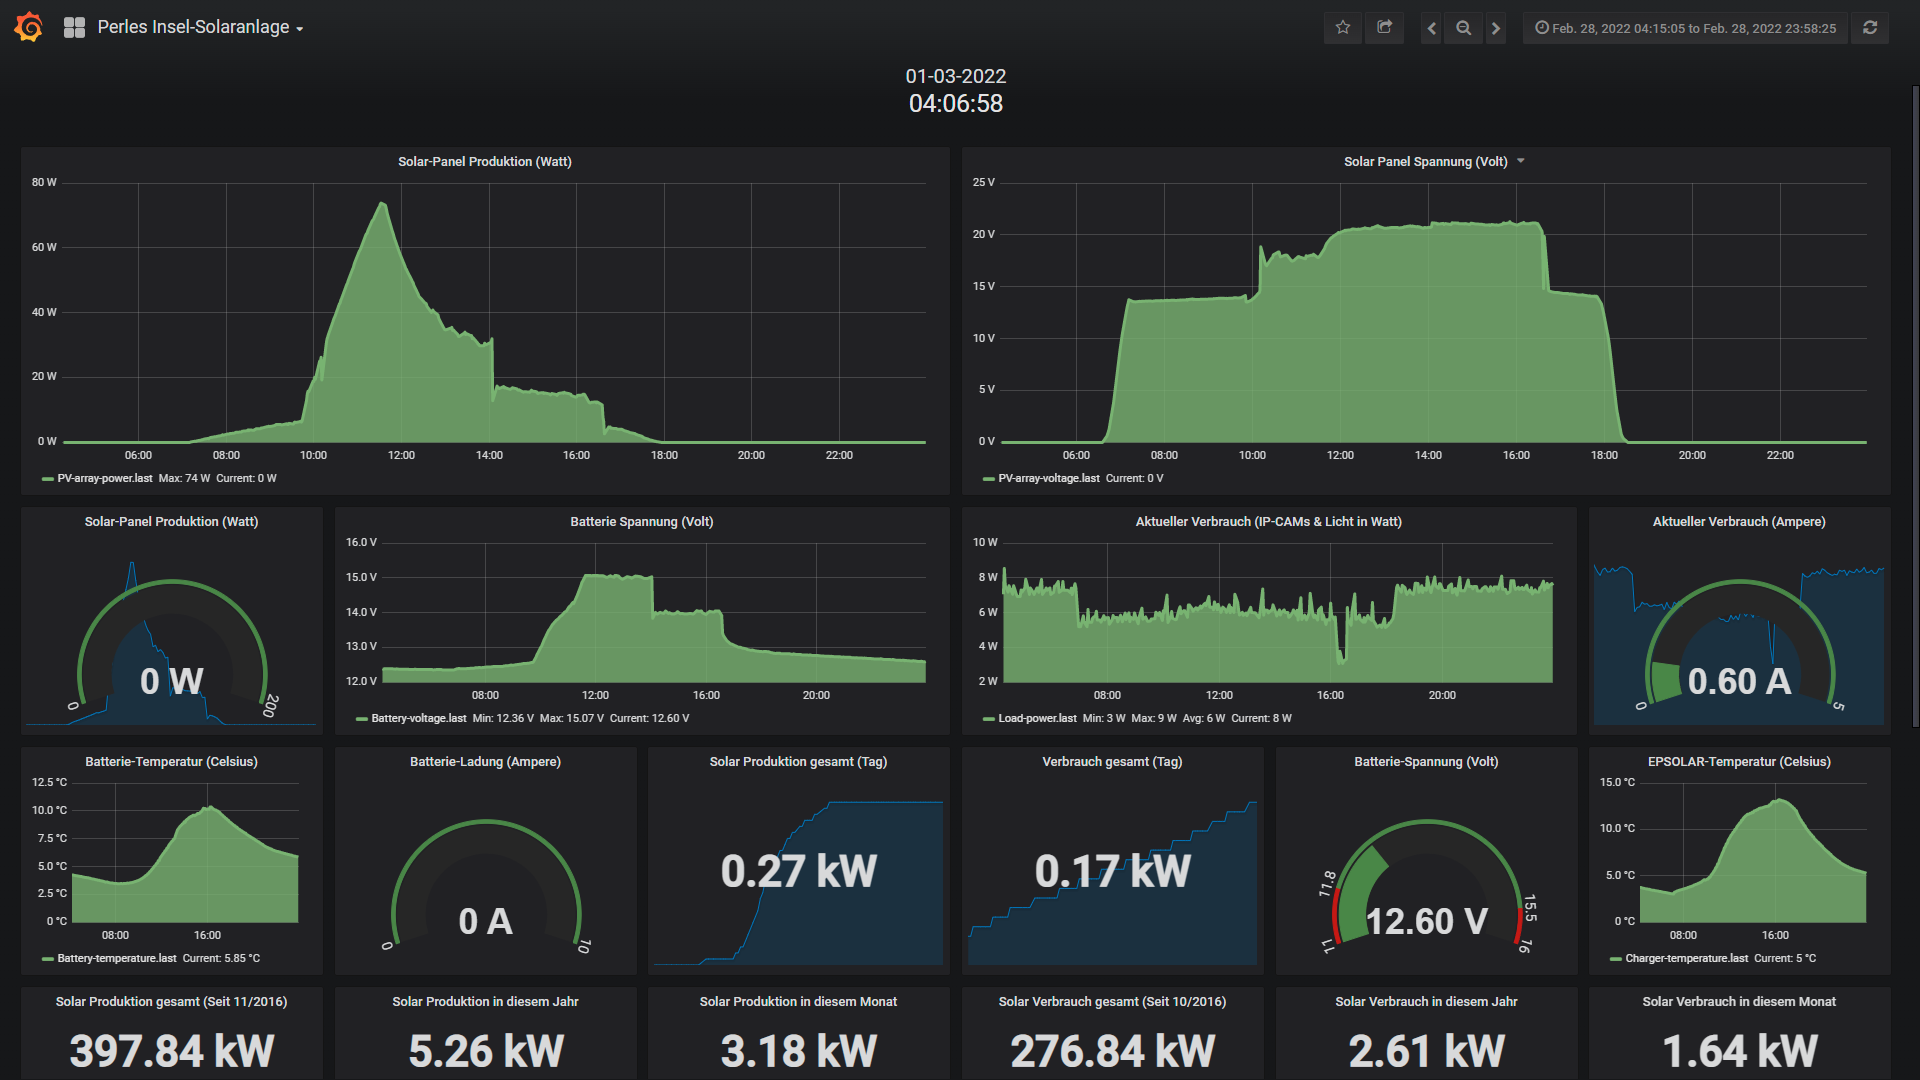Toggle PV-array-voltage.last legend series
The height and width of the screenshot is (1080, 1920).
[1048, 479]
